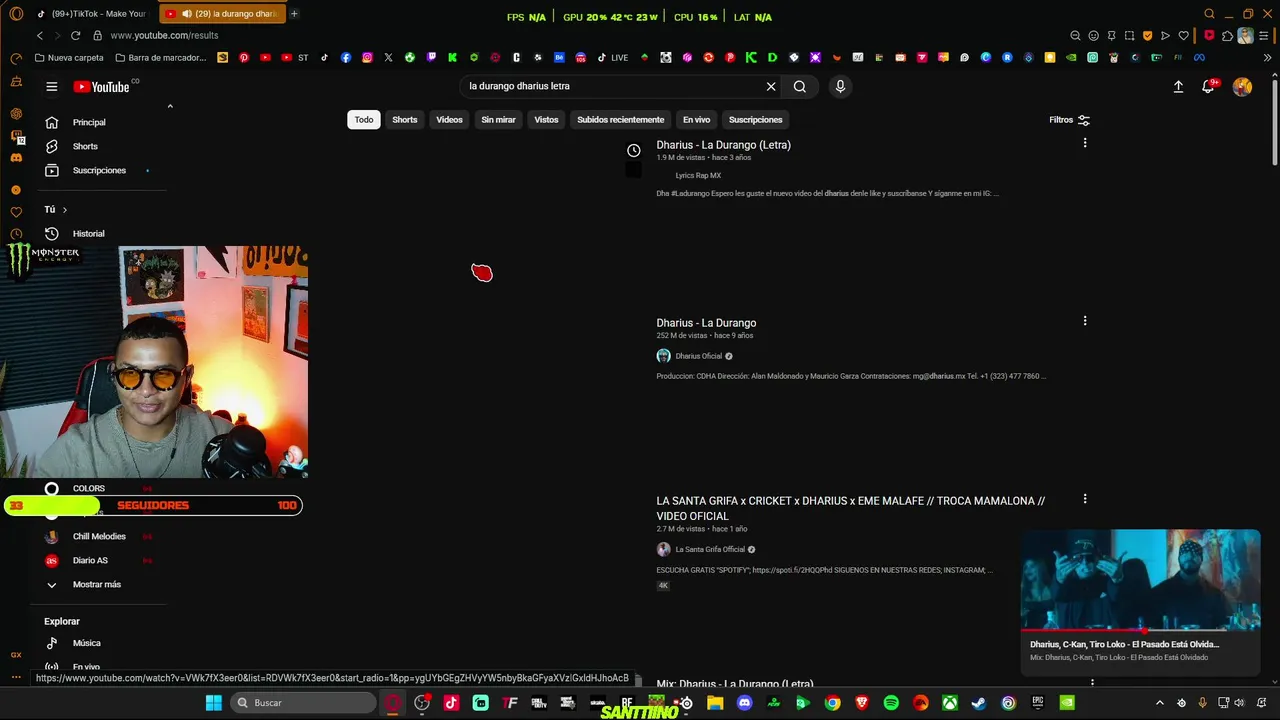
Task: Open La Santa Grifa Official channel
Action: coord(710,549)
